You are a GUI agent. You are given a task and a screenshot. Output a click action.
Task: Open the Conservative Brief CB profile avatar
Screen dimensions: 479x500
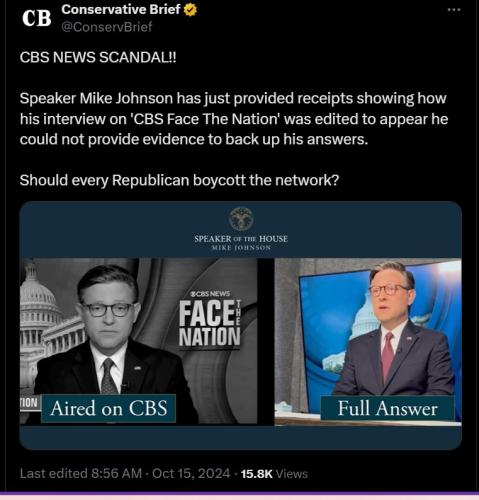tap(36, 18)
